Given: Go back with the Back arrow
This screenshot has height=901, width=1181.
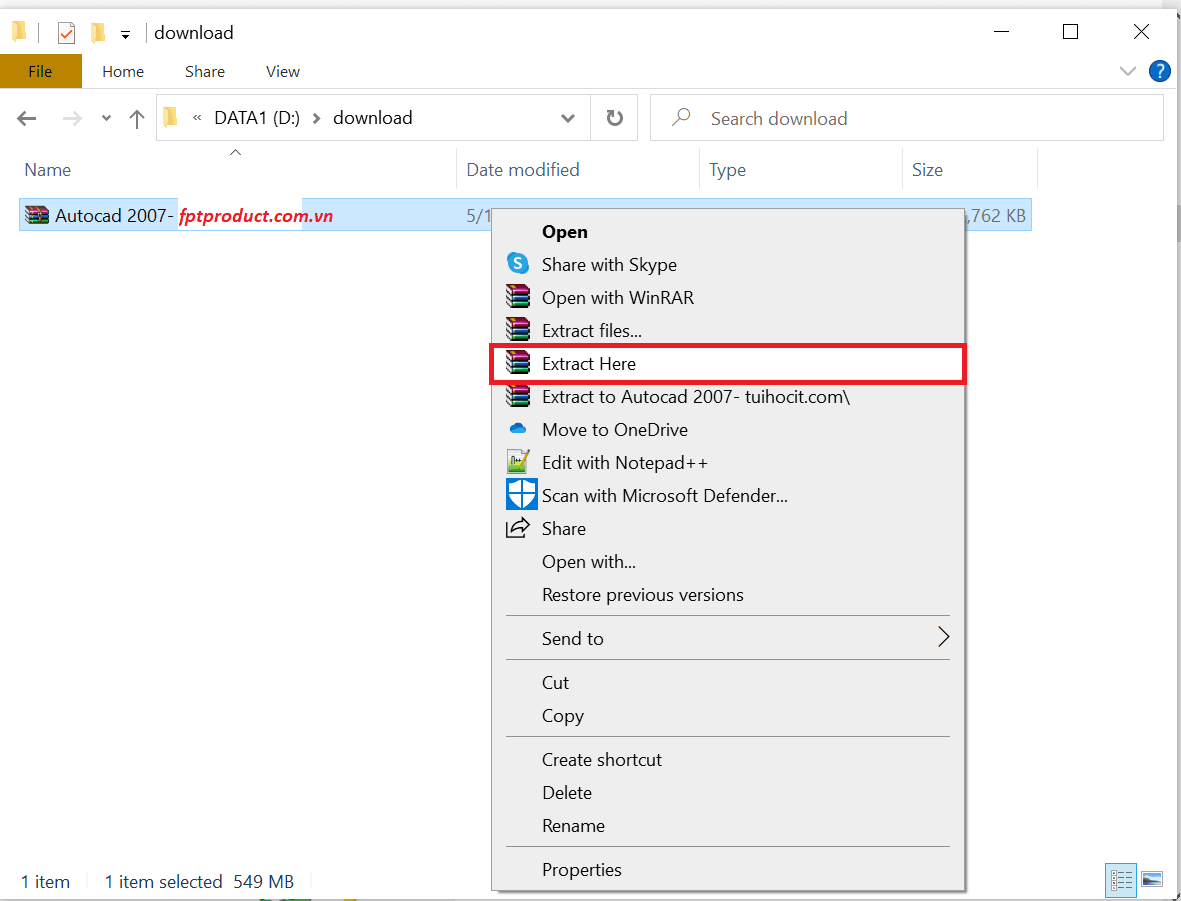Looking at the screenshot, I should 27,118.
